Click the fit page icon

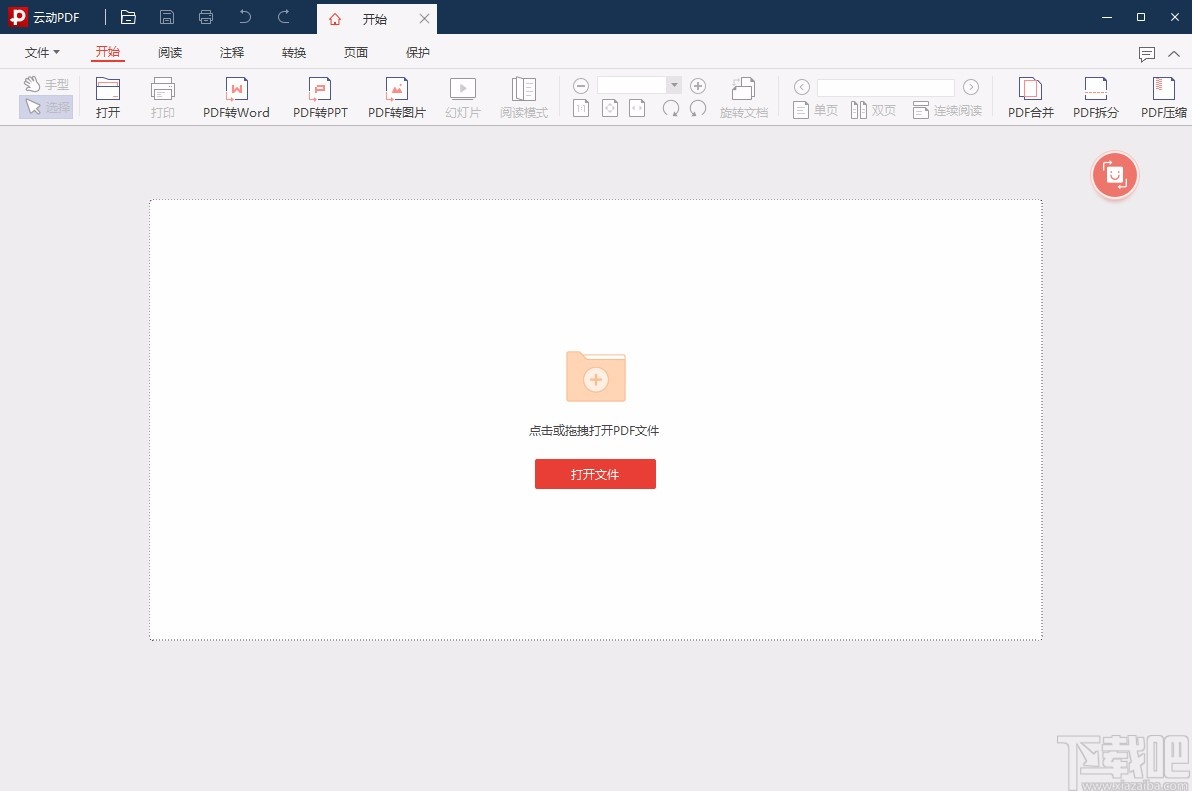pyautogui.click(x=610, y=109)
